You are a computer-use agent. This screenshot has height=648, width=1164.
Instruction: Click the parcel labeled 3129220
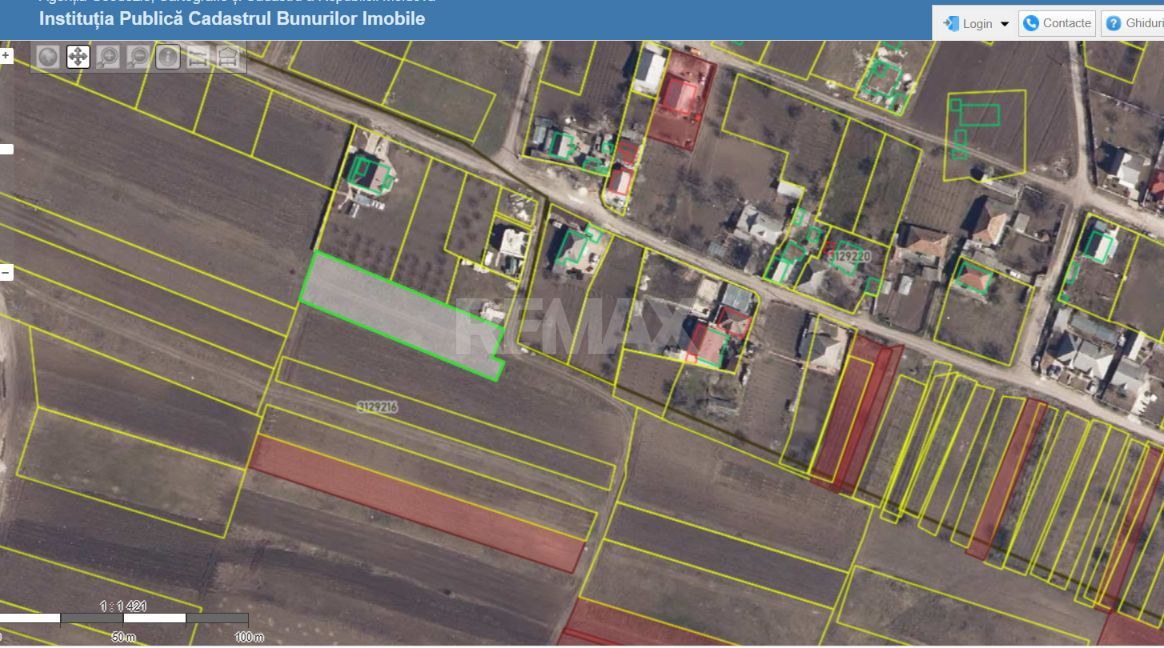(x=849, y=256)
